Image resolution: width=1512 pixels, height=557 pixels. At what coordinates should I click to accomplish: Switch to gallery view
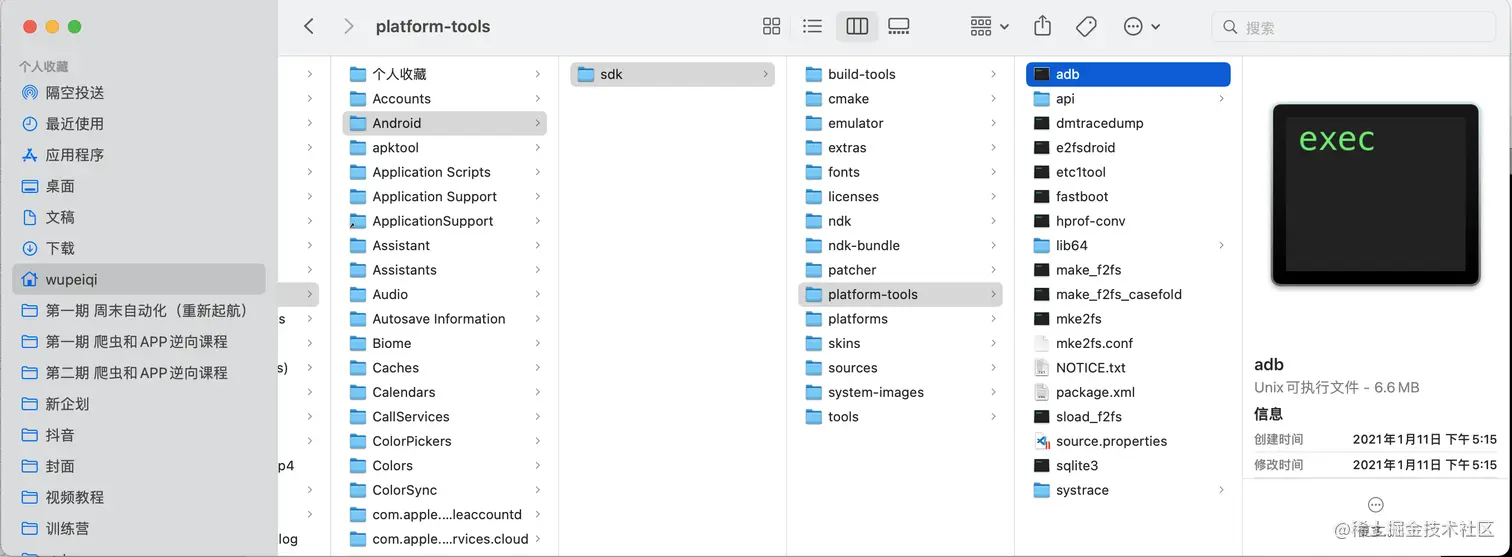(x=899, y=27)
